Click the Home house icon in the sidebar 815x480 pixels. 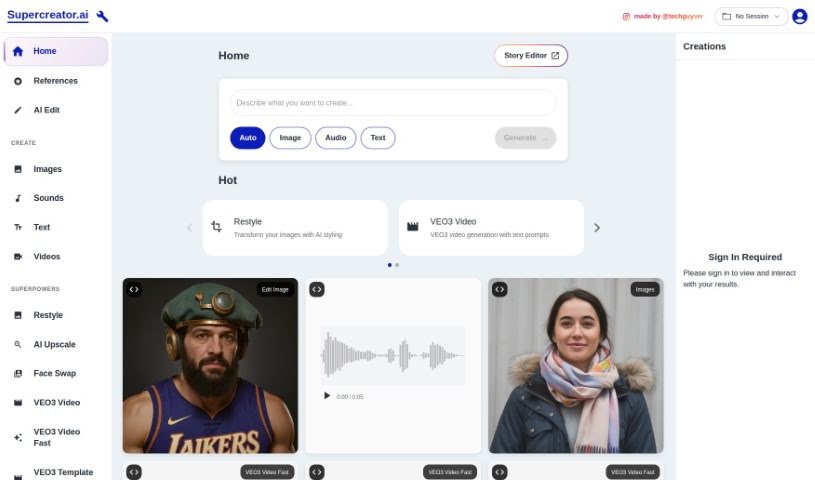tap(18, 51)
